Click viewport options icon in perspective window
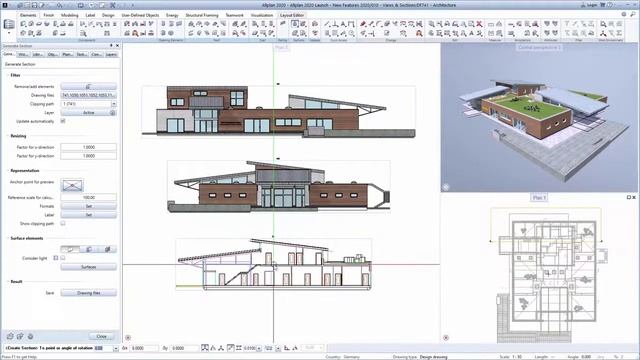 click(x=446, y=187)
